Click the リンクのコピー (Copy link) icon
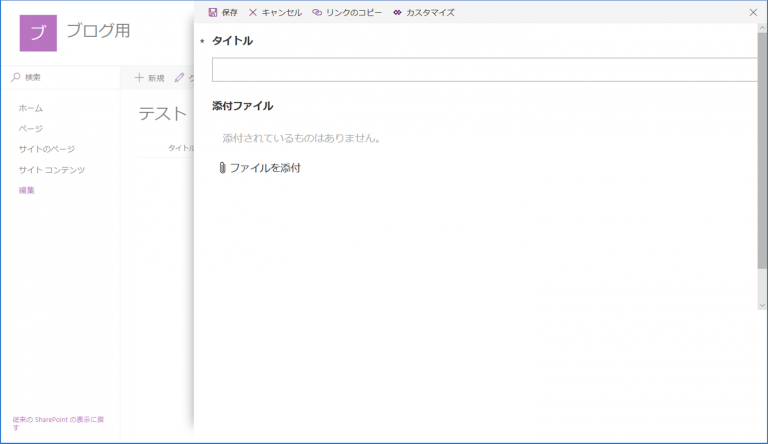The image size is (768, 444). point(317,12)
